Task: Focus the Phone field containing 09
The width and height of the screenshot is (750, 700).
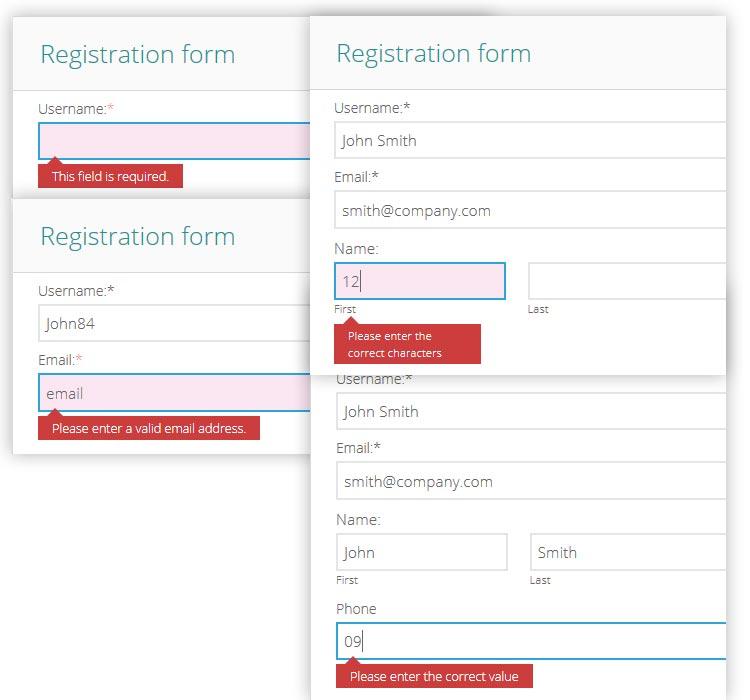Action: pos(532,641)
